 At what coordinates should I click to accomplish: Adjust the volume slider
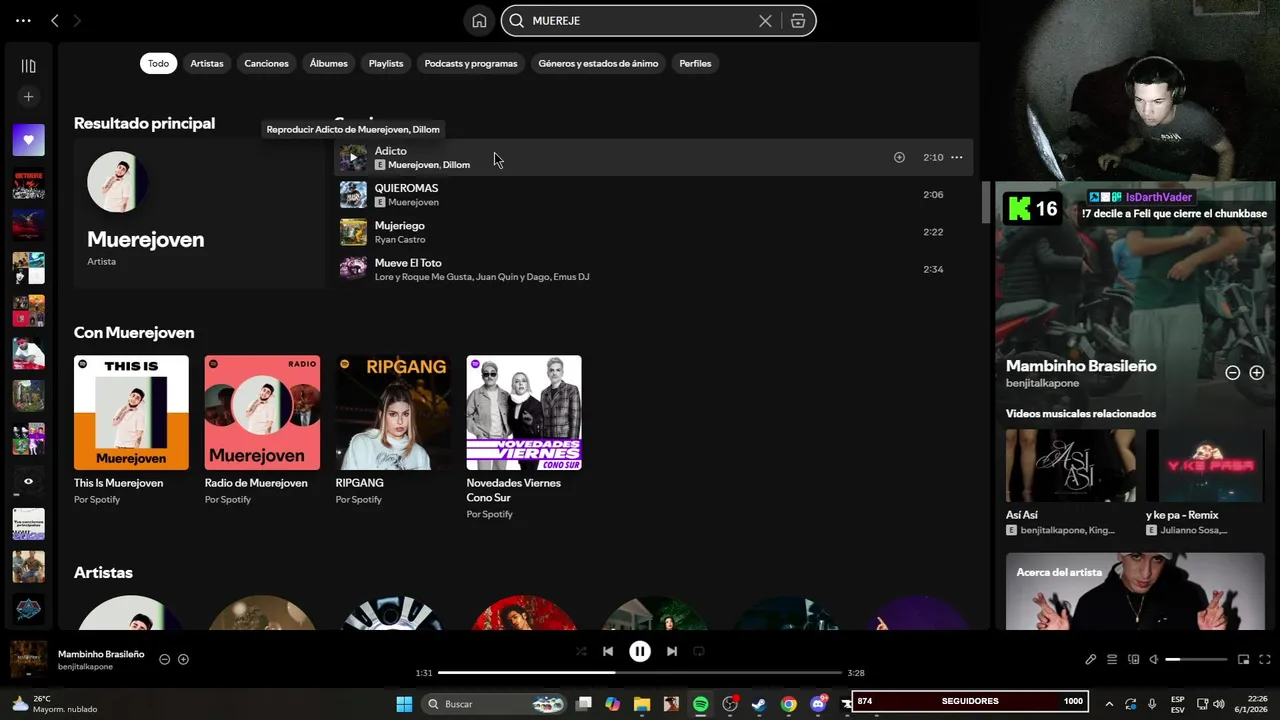(1196, 659)
